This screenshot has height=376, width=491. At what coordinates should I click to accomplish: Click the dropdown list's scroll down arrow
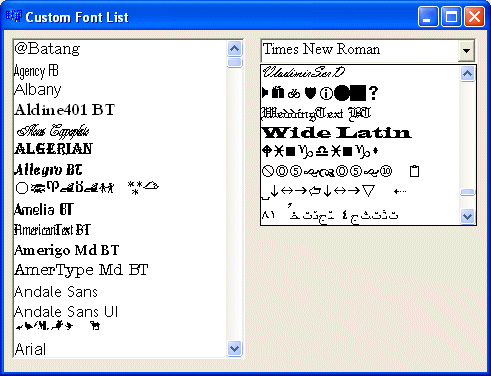[467, 217]
